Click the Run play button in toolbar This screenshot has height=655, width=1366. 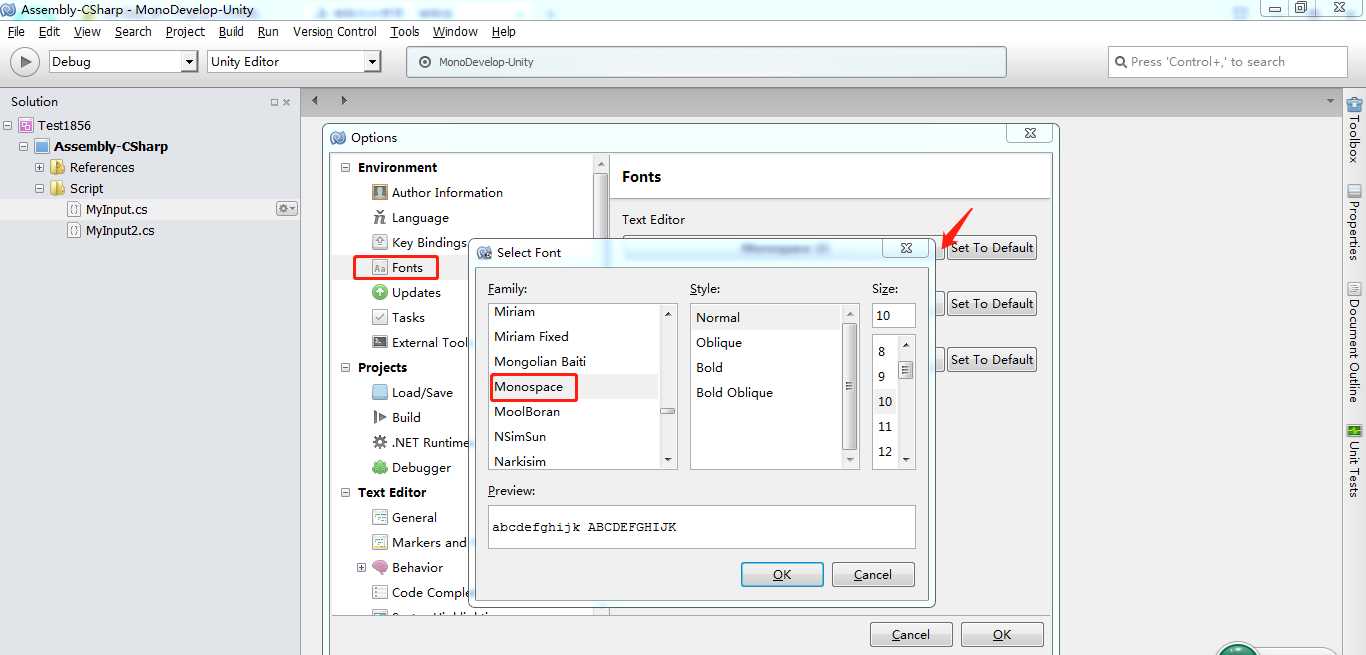click(25, 61)
